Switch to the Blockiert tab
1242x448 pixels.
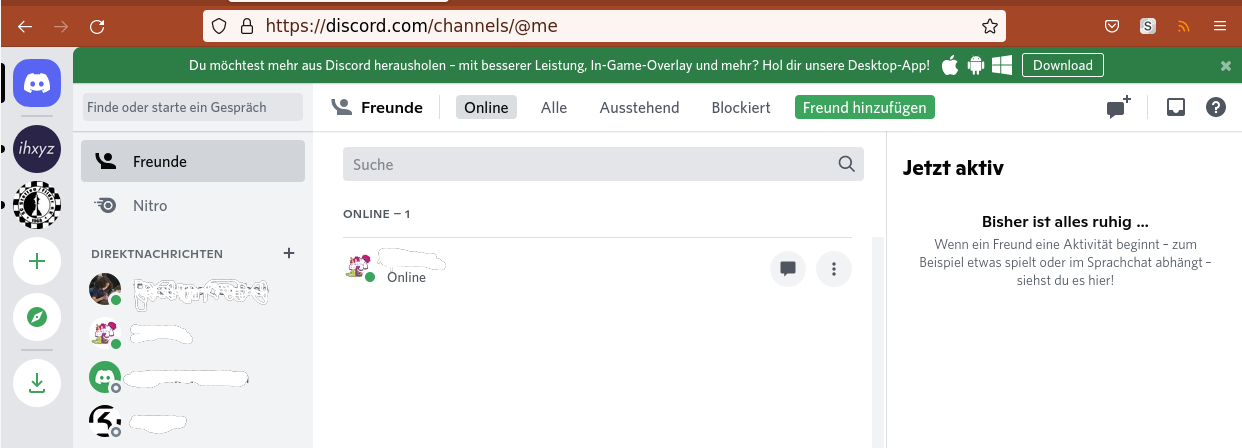click(x=741, y=107)
